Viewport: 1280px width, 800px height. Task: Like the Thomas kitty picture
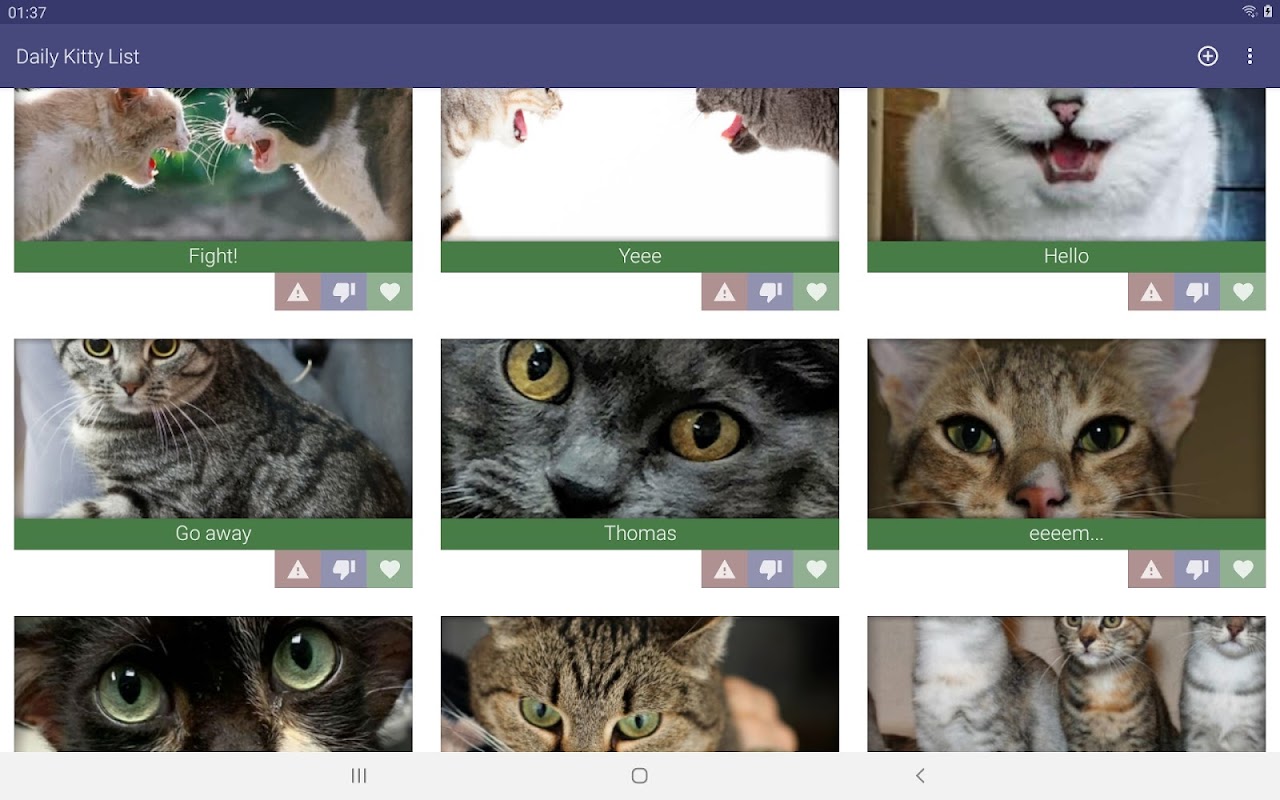pyautogui.click(x=817, y=569)
